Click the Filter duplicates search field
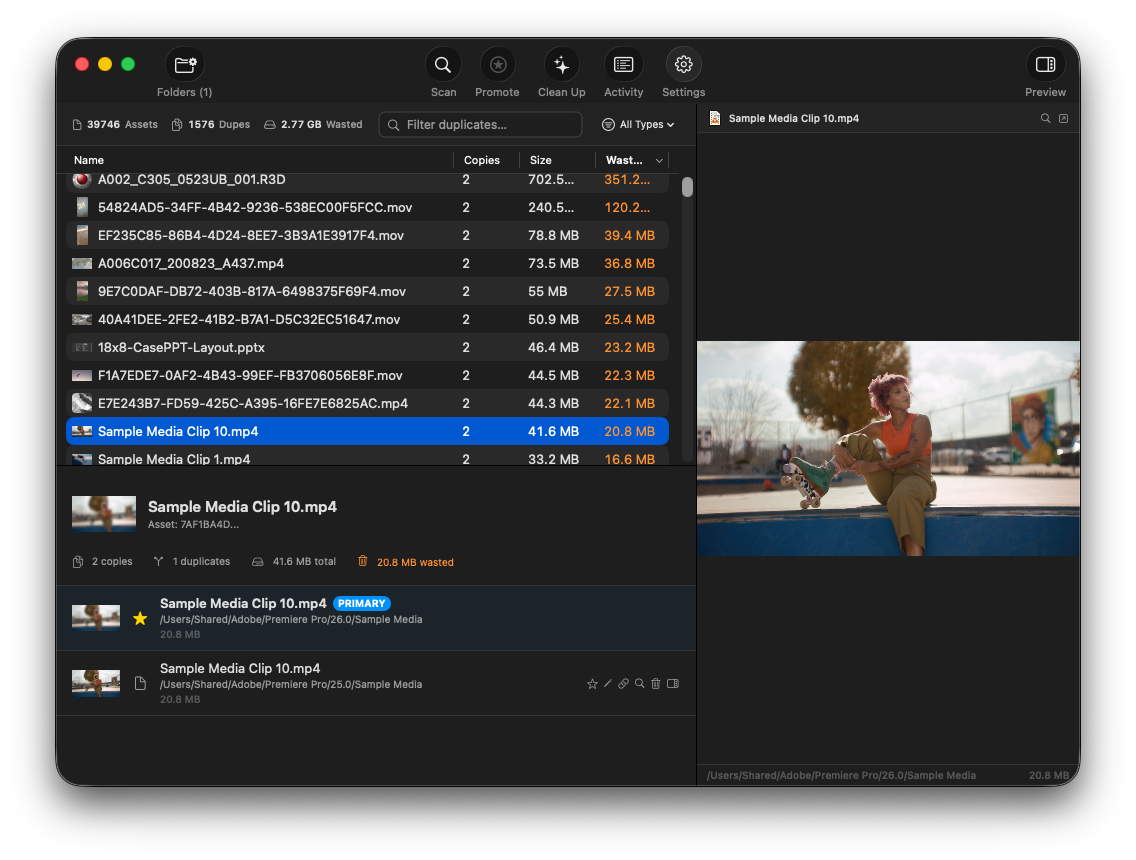 pos(480,124)
